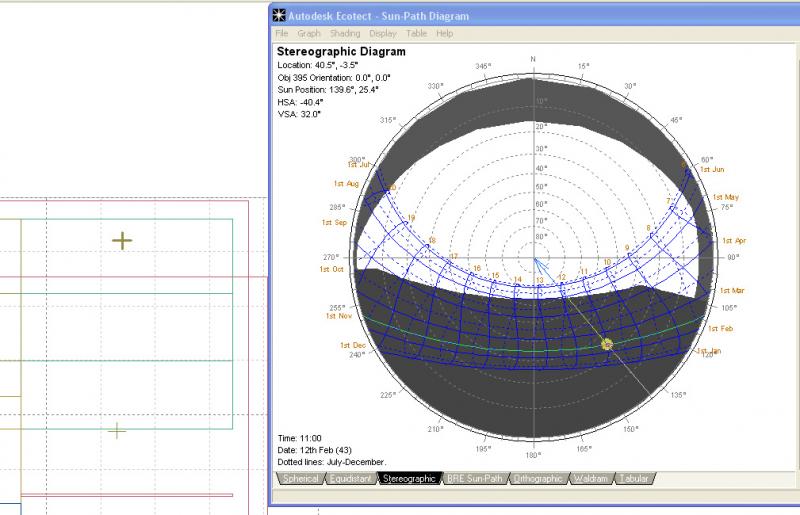Open the Shading menu
Viewport: 800px width, 515px height.
345,33
